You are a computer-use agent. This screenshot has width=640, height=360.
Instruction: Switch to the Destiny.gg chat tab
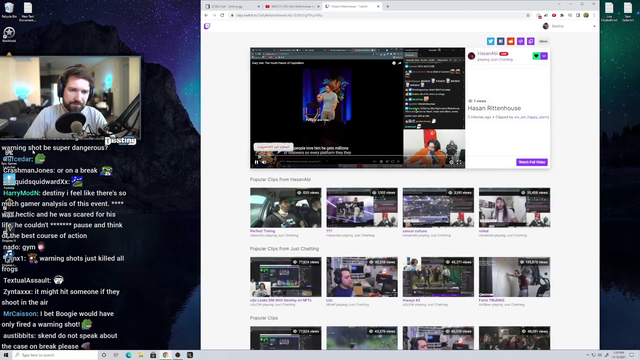[232, 7]
